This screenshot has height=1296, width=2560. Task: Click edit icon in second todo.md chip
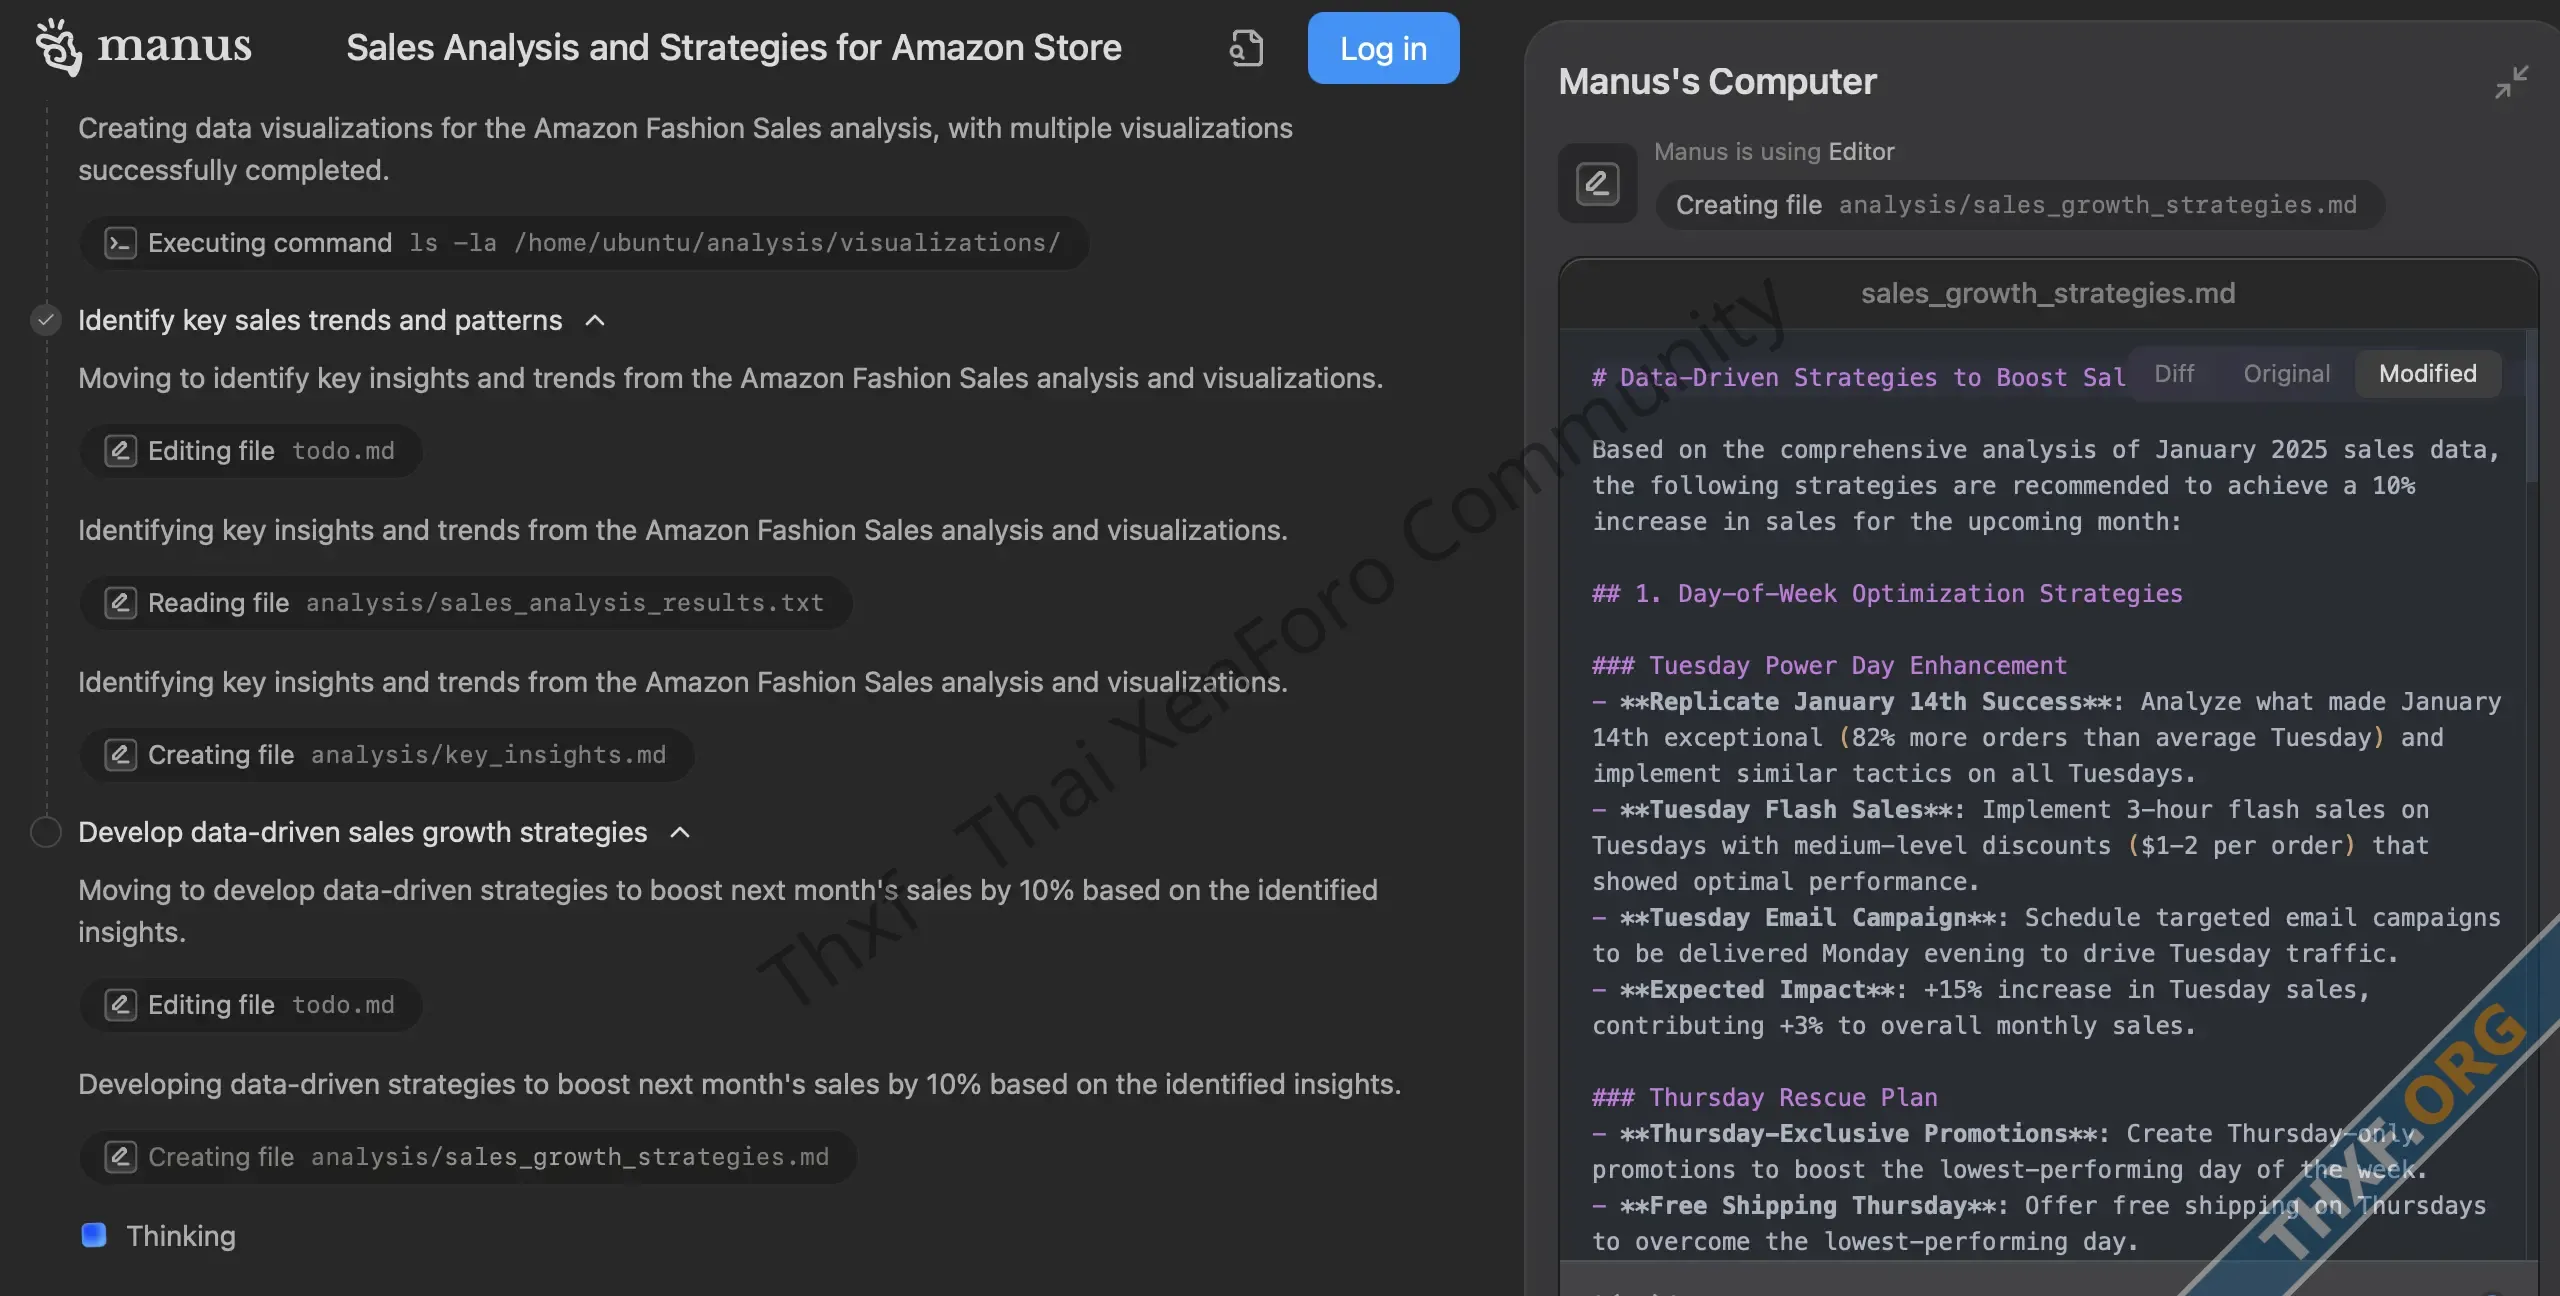[121, 1005]
